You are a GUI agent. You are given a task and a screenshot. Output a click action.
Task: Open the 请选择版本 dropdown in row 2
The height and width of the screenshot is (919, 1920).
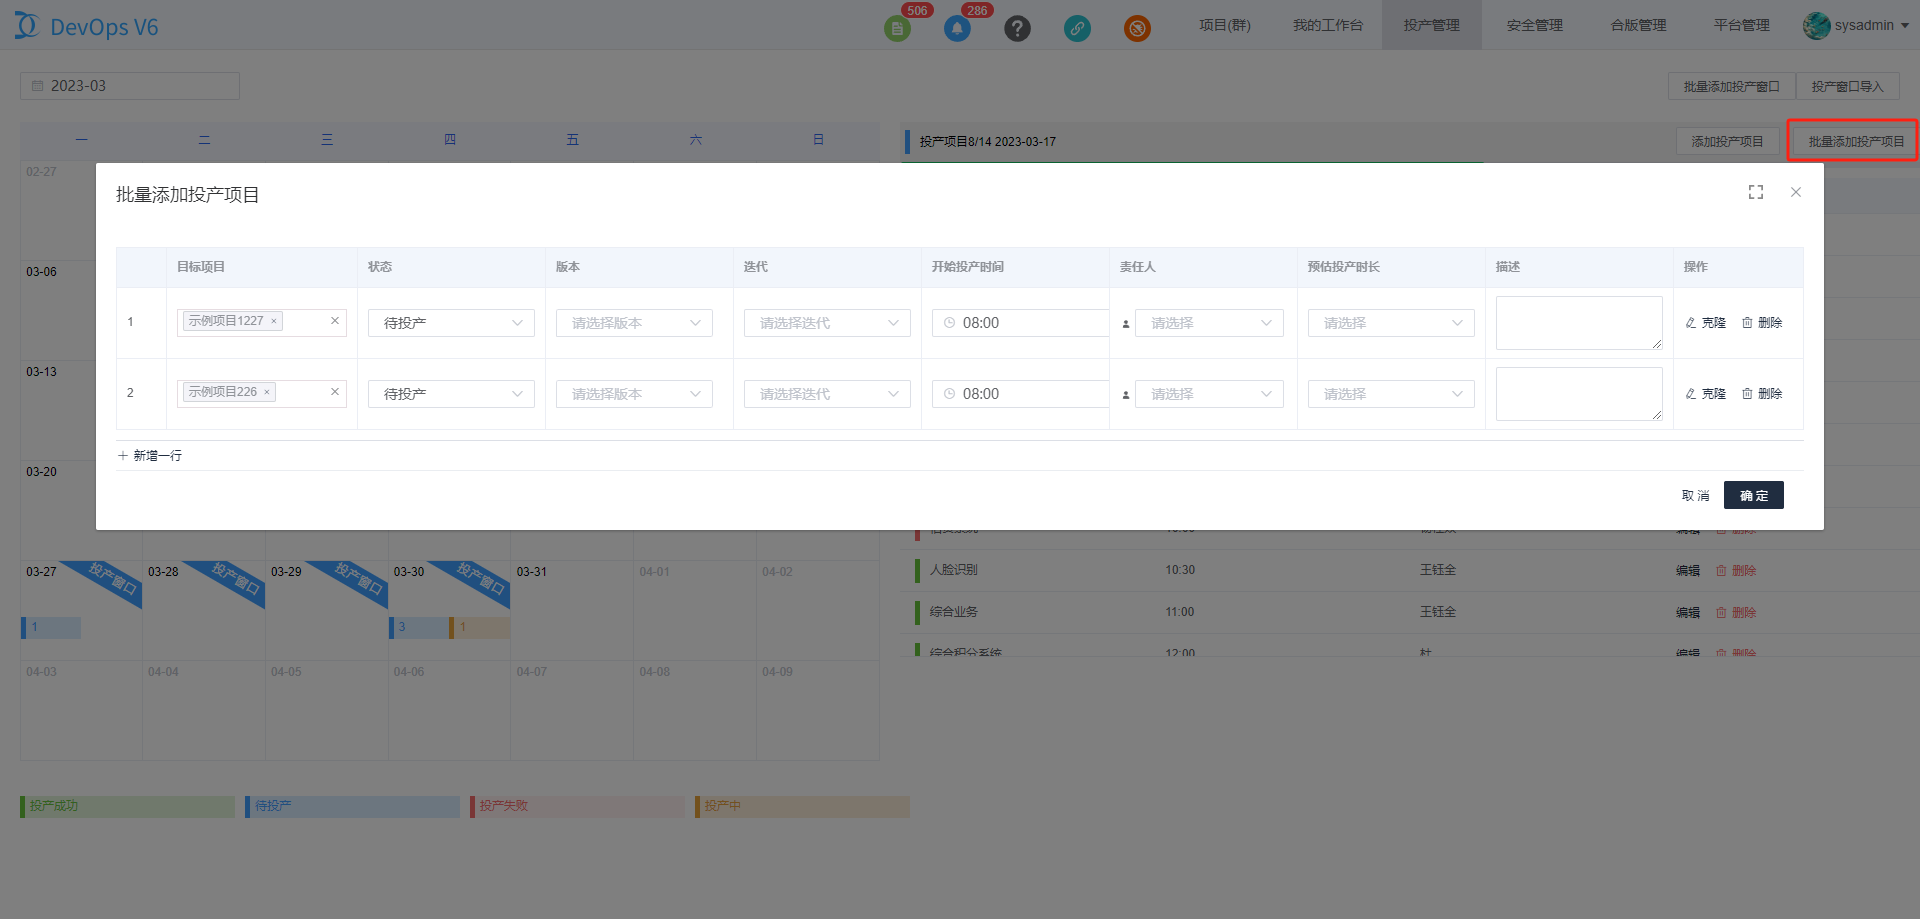(634, 394)
